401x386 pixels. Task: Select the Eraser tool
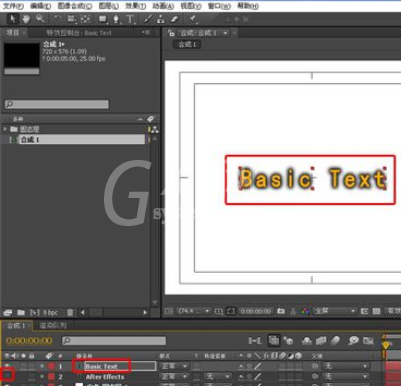point(174,19)
